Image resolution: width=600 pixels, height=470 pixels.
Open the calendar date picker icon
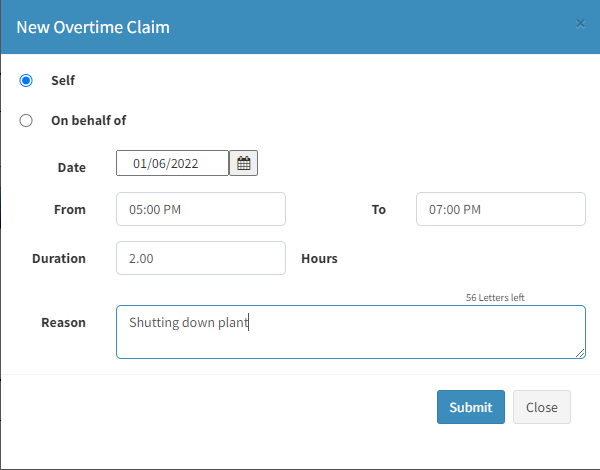pos(243,163)
